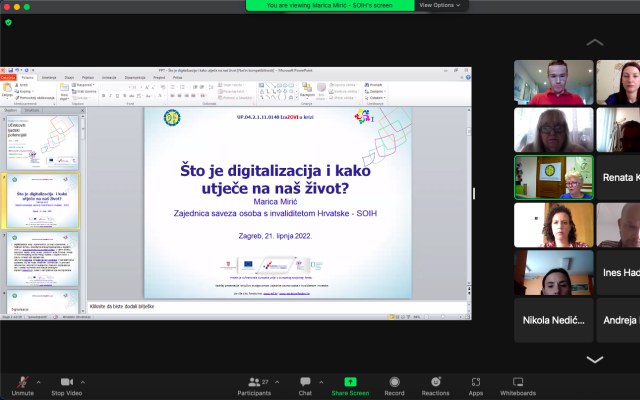Toggle align text left in paragraph group
This screenshot has height=400, width=640.
[172, 96]
